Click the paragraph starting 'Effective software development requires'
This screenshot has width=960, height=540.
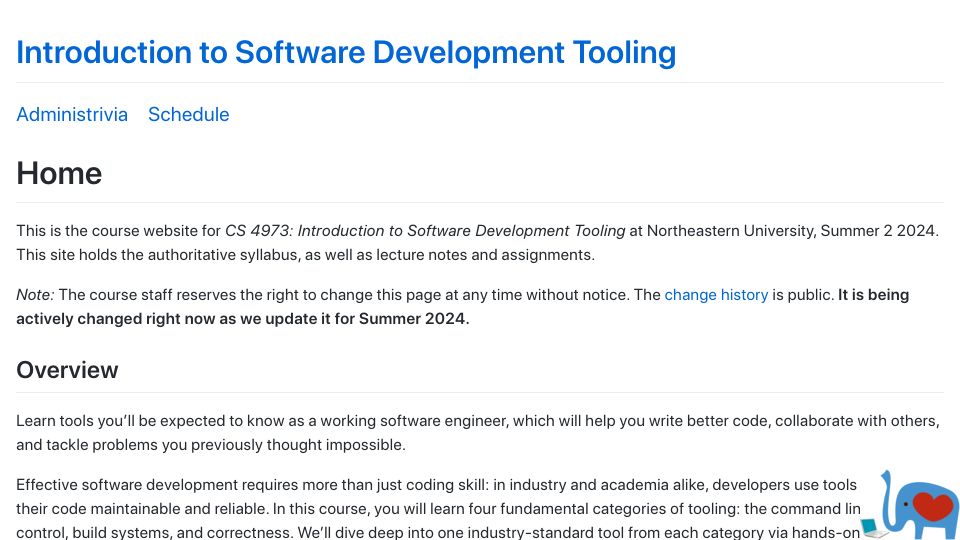click(x=438, y=508)
